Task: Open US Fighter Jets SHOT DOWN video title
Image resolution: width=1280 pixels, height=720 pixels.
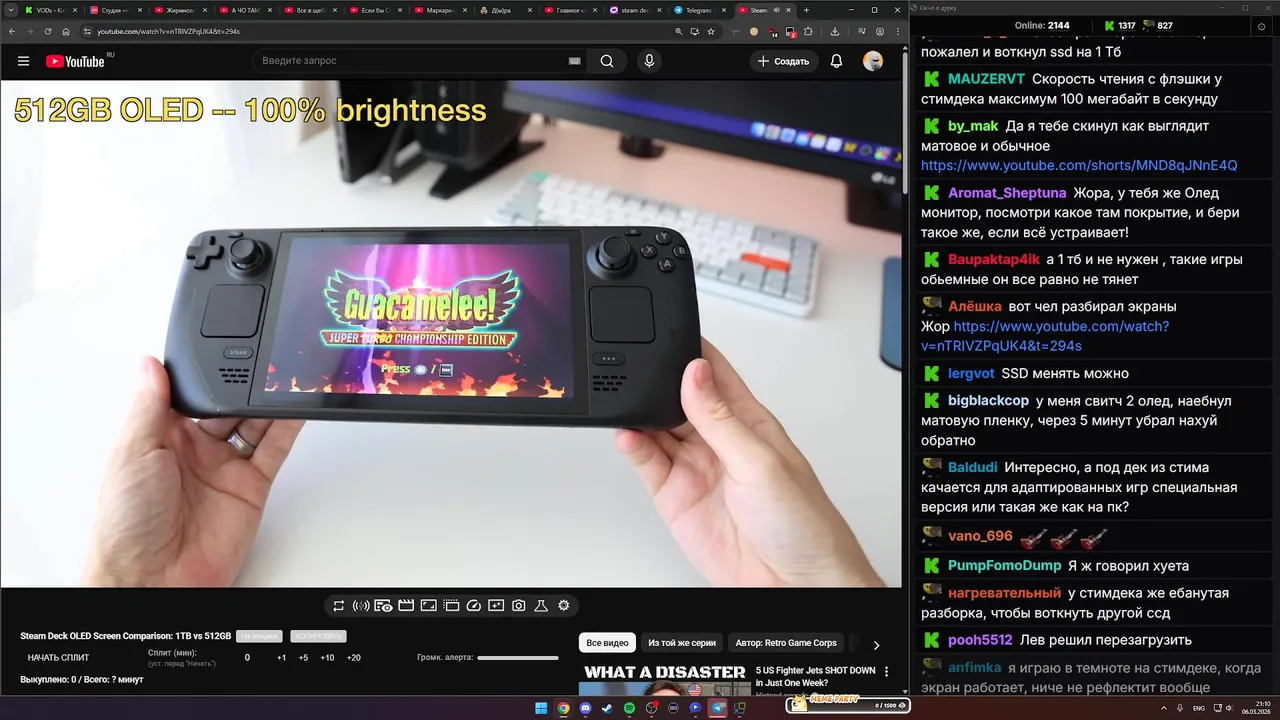Action: pos(816,676)
